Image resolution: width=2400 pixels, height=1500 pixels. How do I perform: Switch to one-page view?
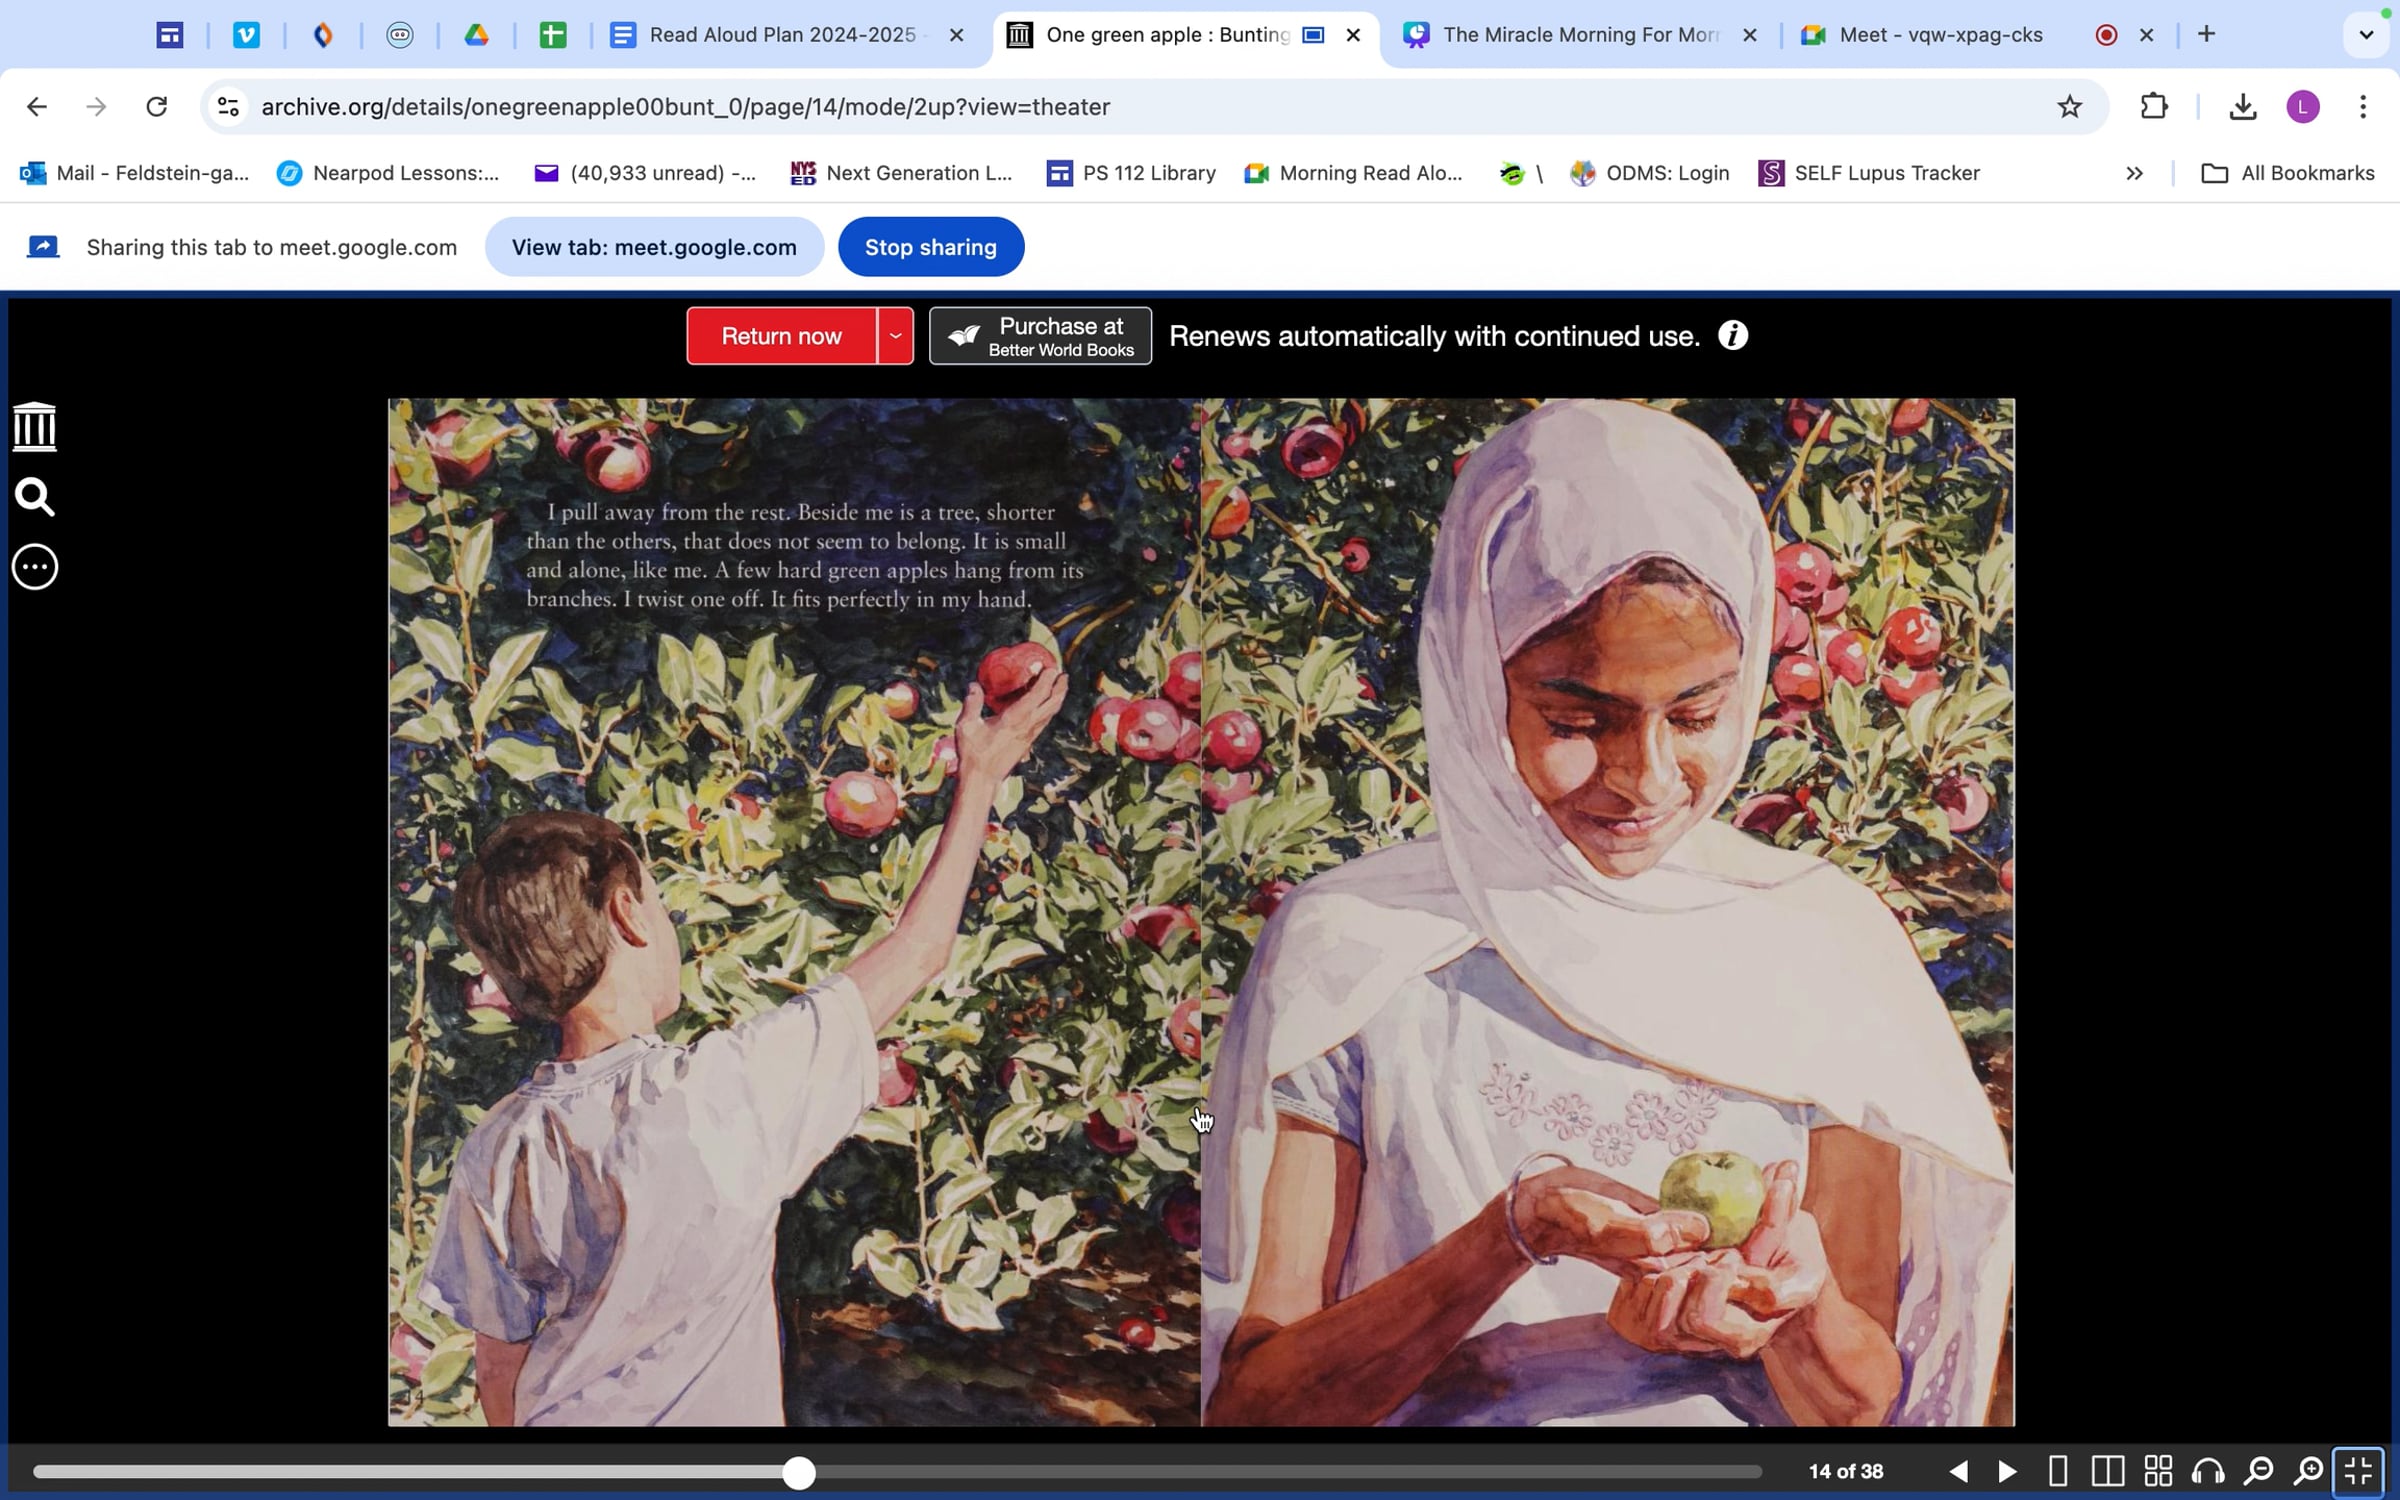pos(2058,1471)
